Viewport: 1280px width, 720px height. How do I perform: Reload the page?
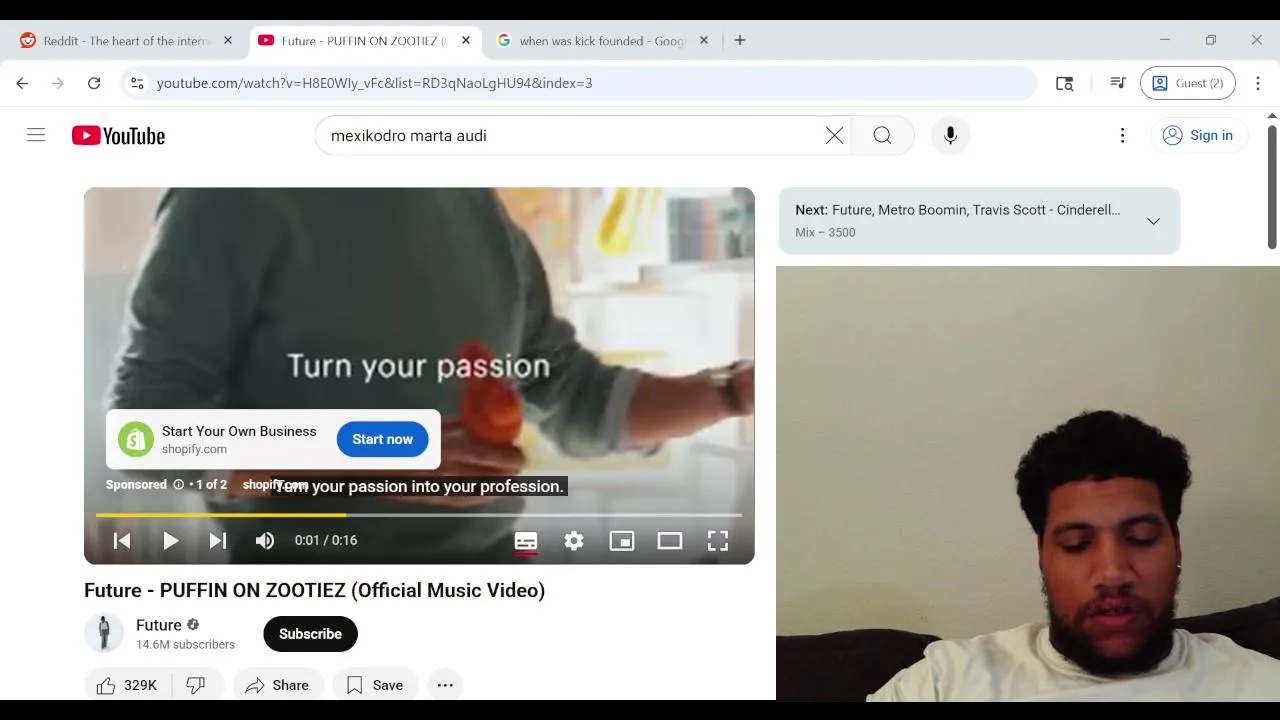94,83
